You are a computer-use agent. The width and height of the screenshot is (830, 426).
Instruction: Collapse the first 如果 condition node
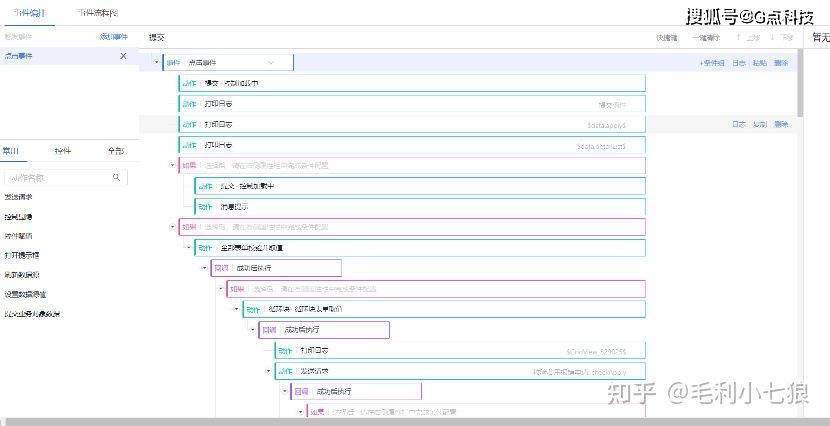[172, 165]
